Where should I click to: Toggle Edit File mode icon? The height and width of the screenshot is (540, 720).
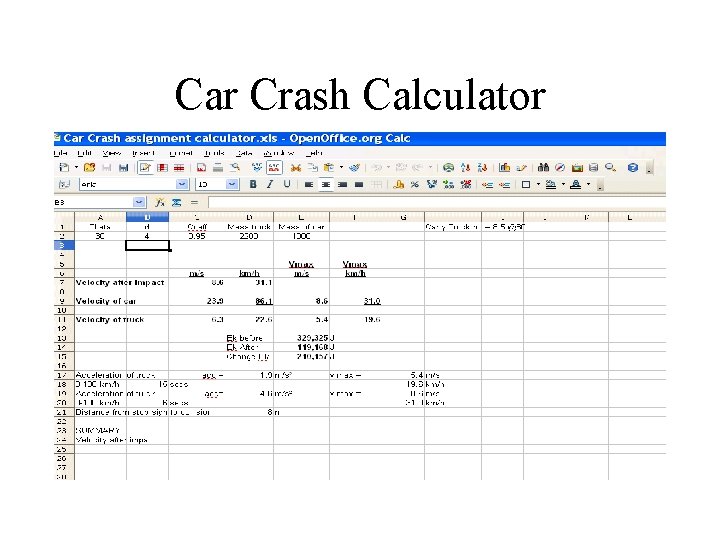(146, 168)
